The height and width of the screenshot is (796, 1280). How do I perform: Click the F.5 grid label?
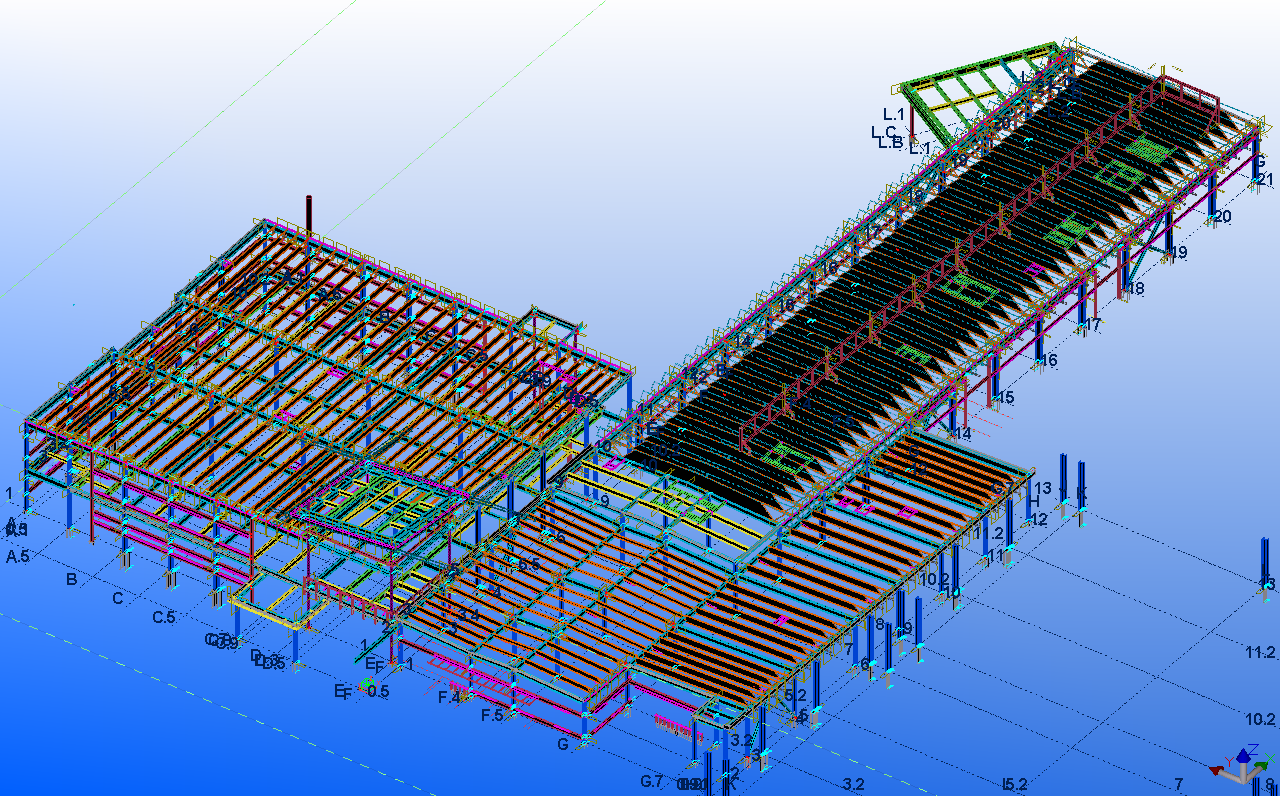[x=493, y=716]
